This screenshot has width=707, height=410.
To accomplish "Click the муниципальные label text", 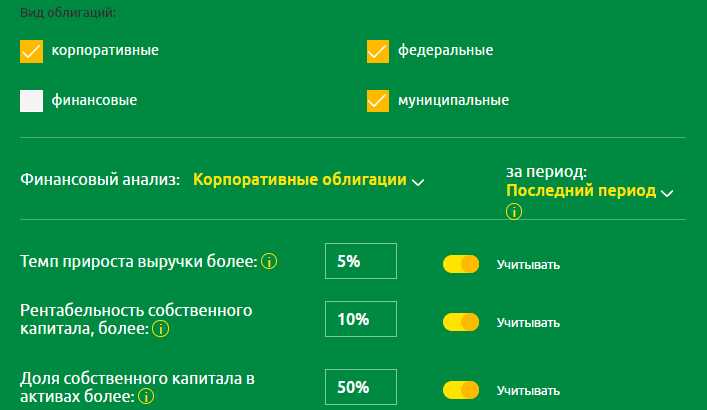I will [x=453, y=100].
